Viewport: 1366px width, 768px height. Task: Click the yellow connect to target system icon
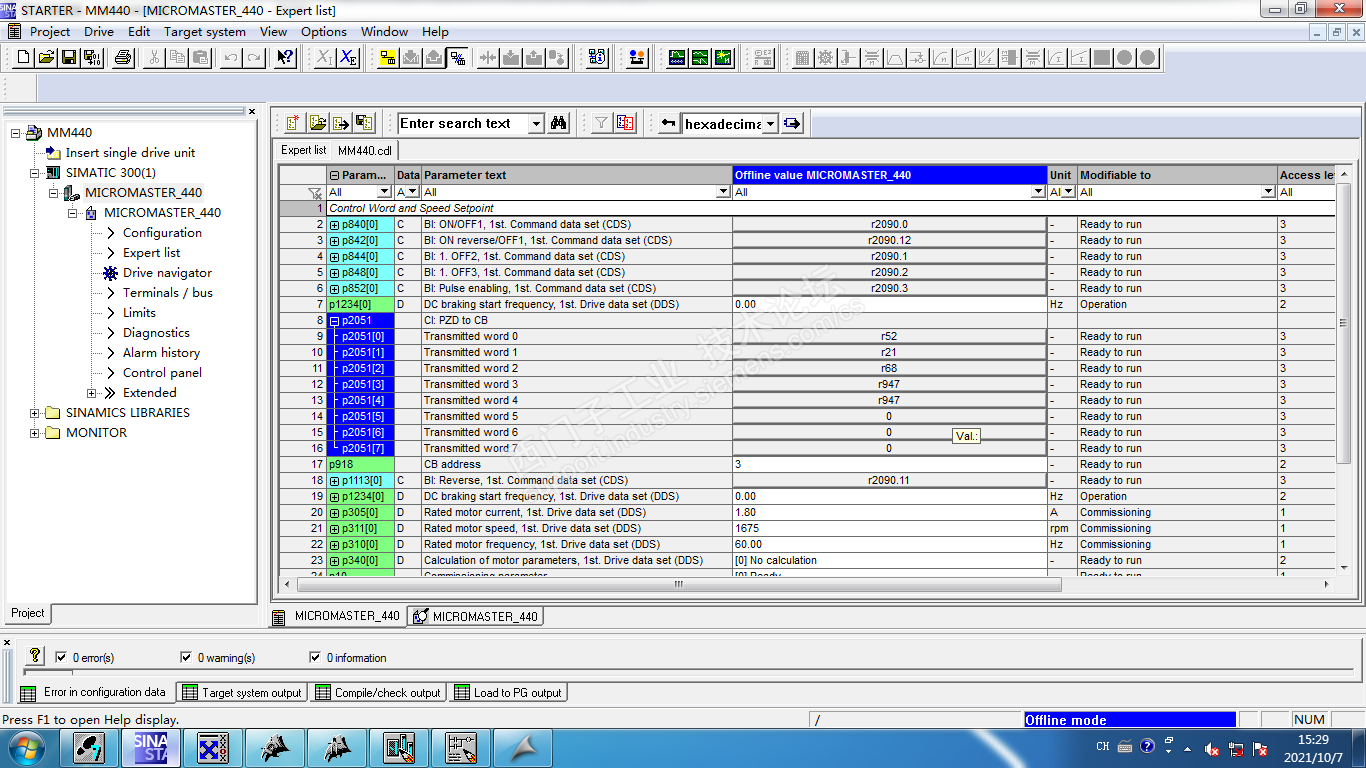coord(388,58)
